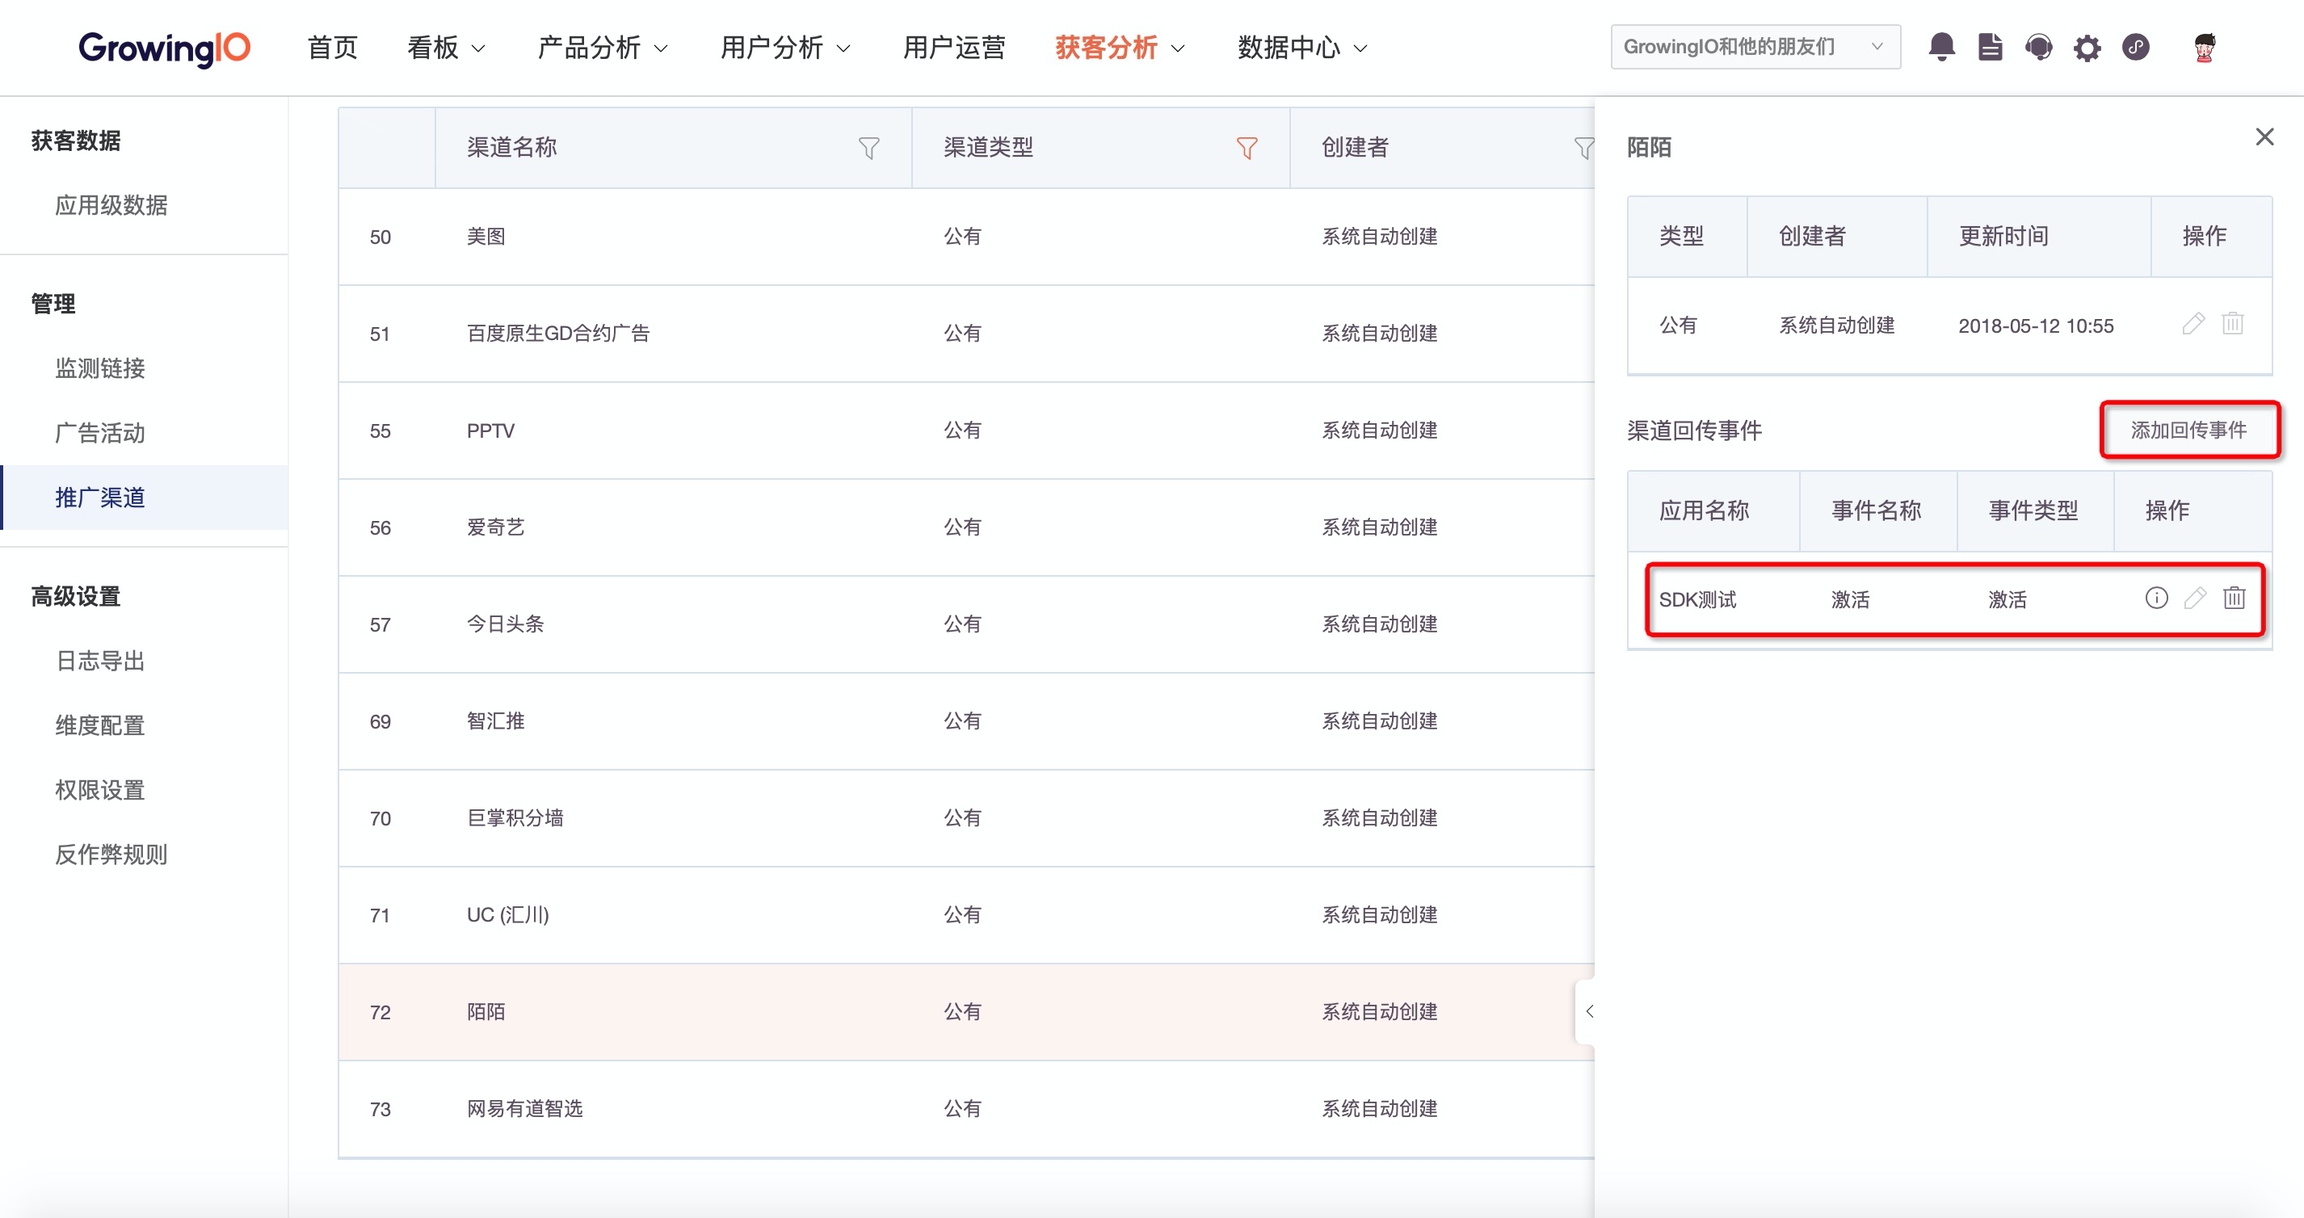Collapse the side panel with arrow
This screenshot has width=2304, height=1218.
1588,1011
